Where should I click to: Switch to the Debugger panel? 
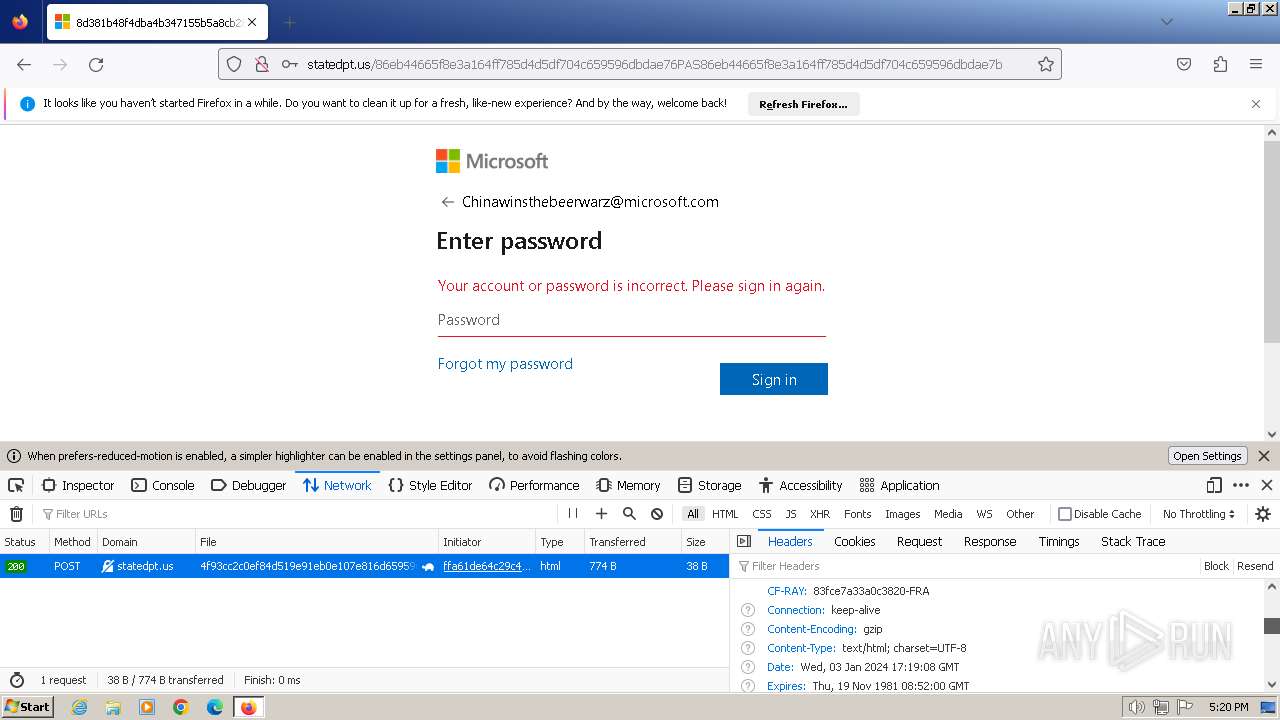pyautogui.click(x=249, y=485)
